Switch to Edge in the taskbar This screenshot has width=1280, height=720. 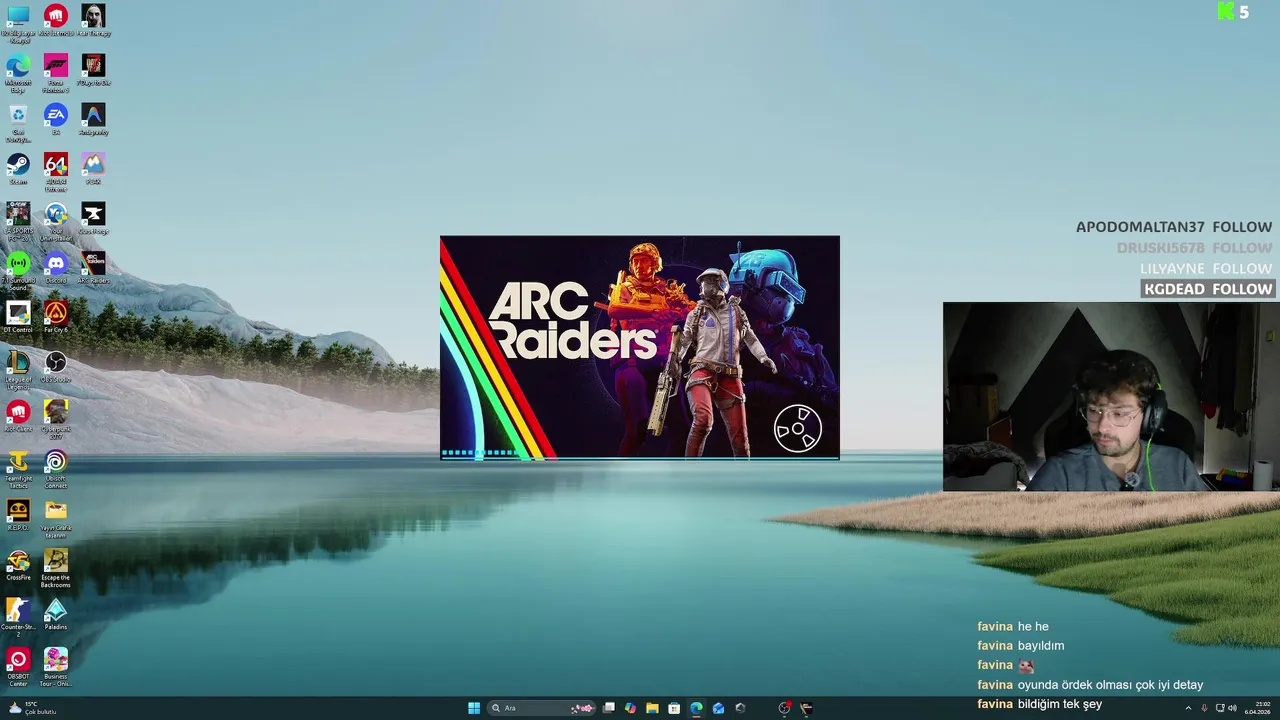point(696,708)
